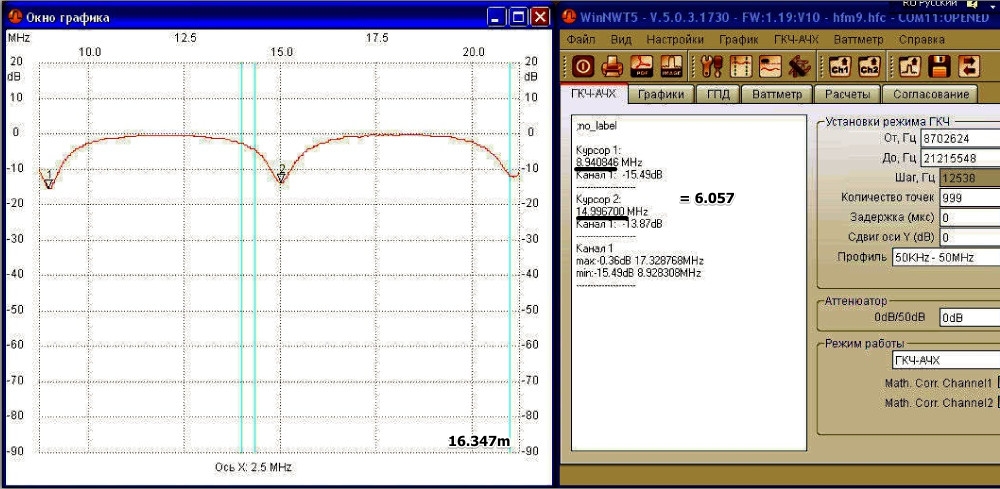
Task: Open the График menu
Action: (x=739, y=40)
